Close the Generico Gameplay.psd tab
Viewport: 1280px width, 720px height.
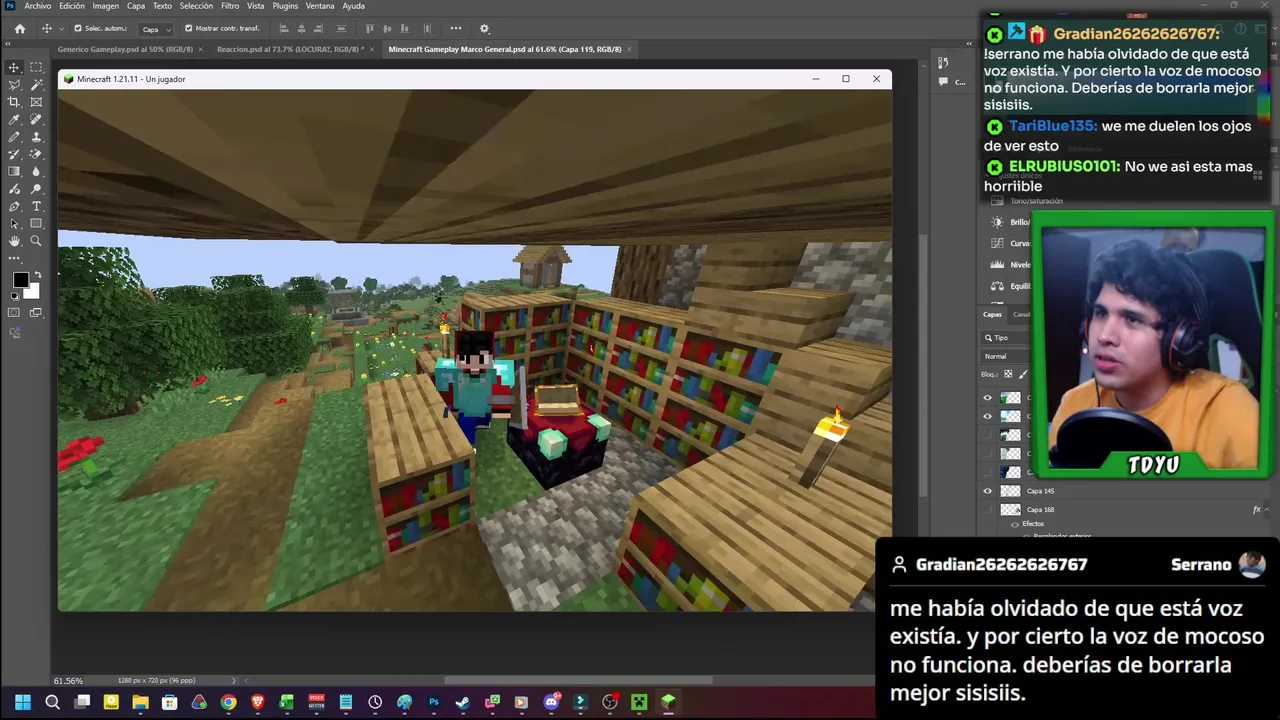[200, 49]
